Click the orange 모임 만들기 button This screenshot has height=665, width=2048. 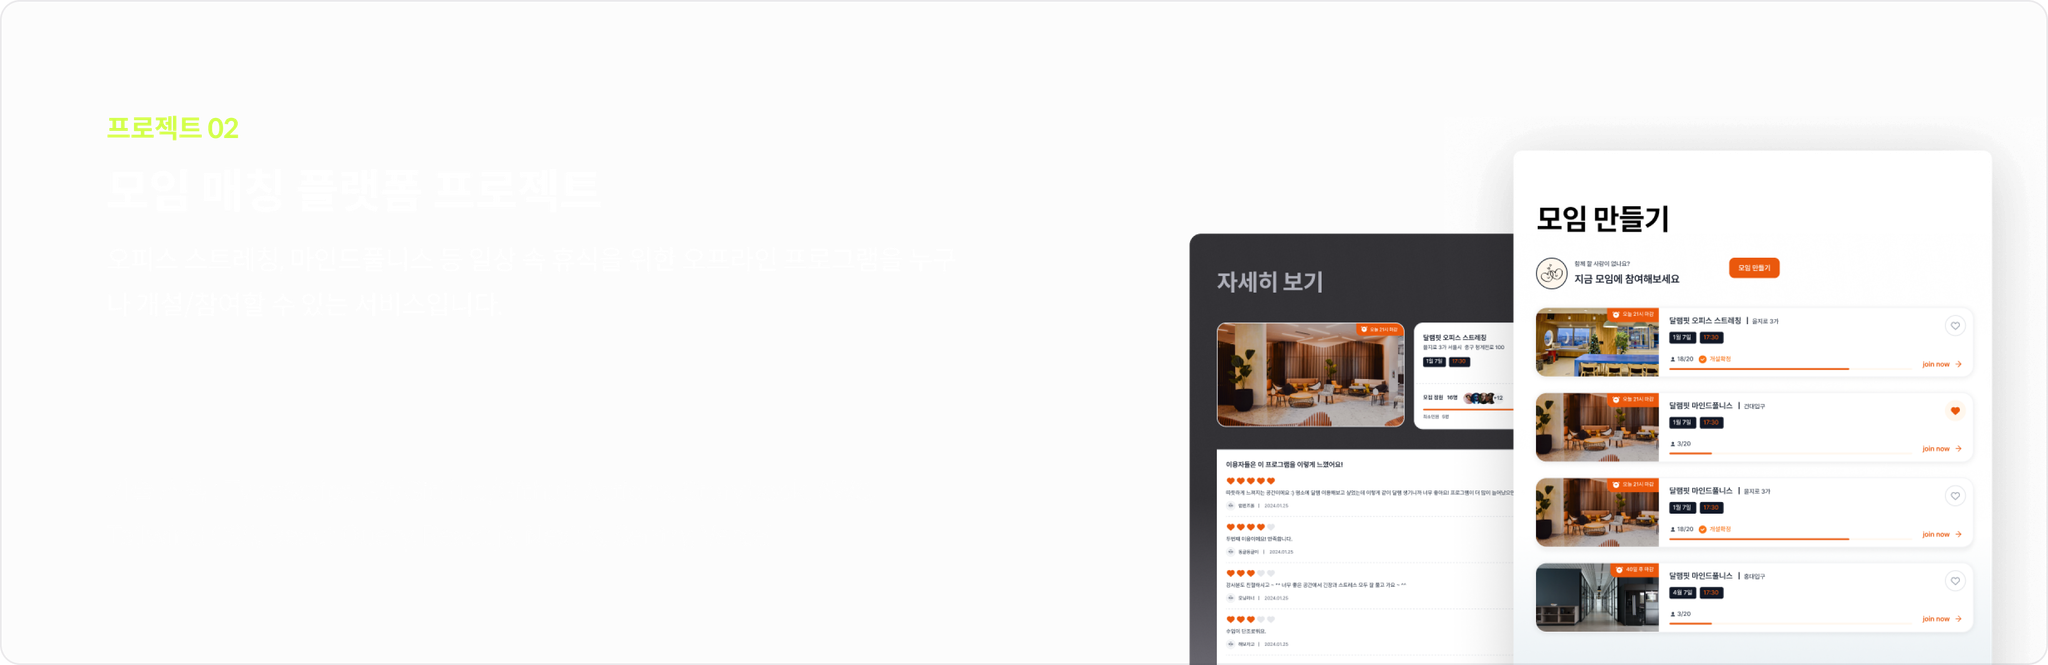point(1754,268)
